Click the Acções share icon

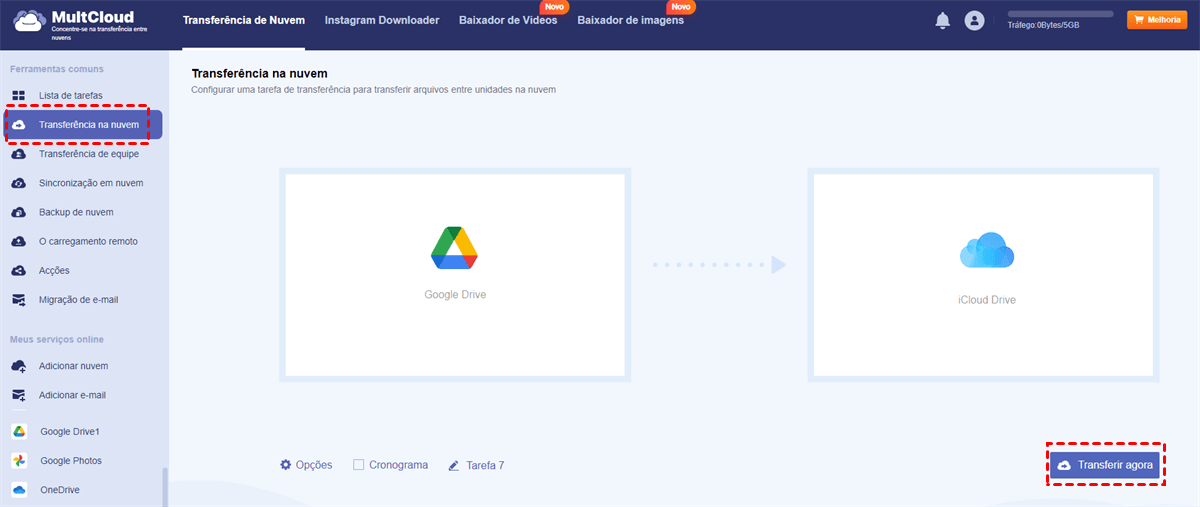18,270
